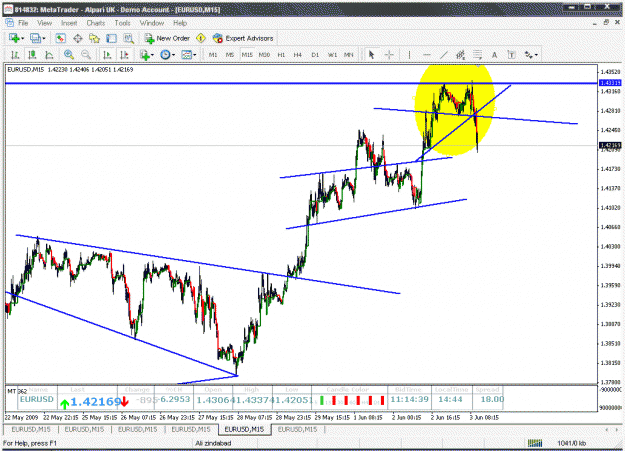Select the Text tool

(494, 55)
